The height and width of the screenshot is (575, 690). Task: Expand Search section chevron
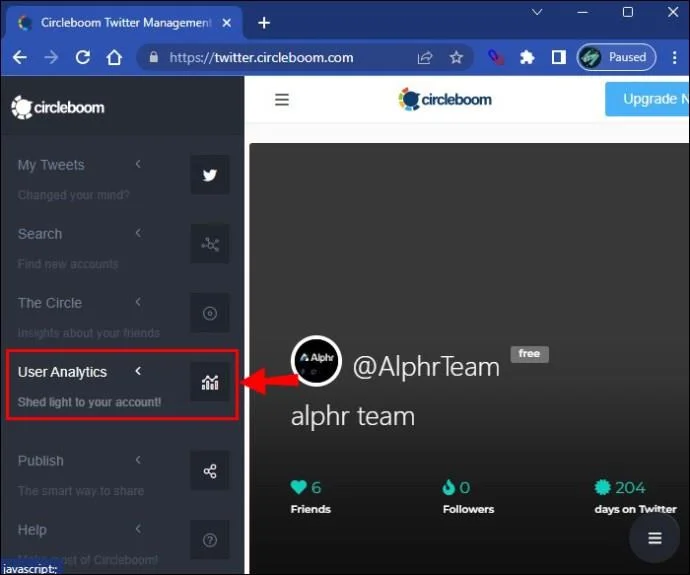[138, 233]
